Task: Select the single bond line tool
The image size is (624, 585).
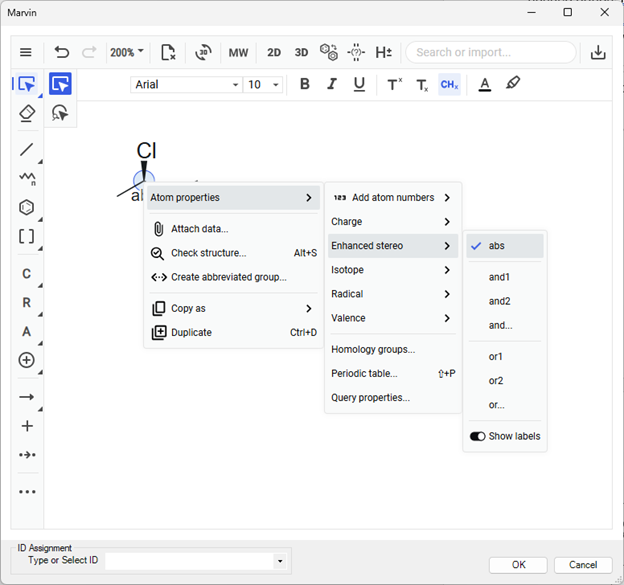Action: click(27, 150)
